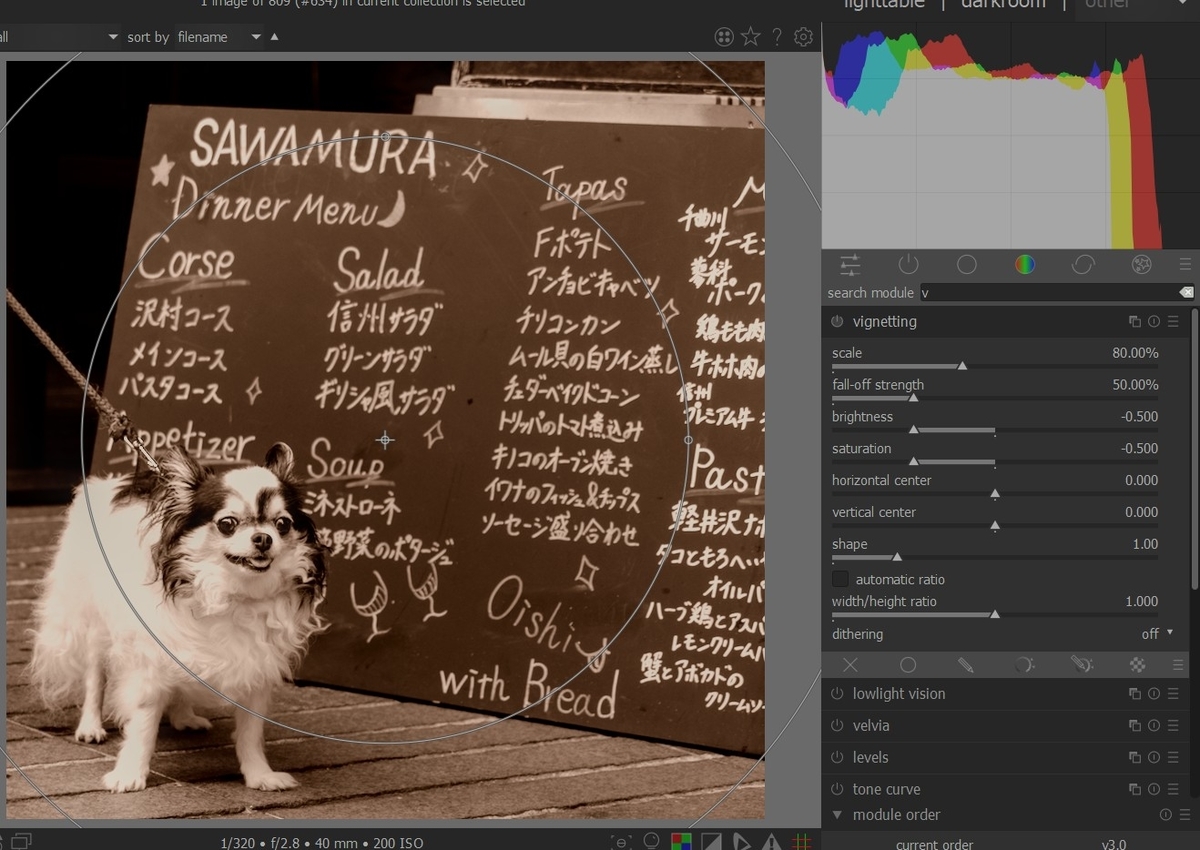This screenshot has width=1200, height=850.
Task: Reset vignetting module parameters
Action: tap(1153, 322)
